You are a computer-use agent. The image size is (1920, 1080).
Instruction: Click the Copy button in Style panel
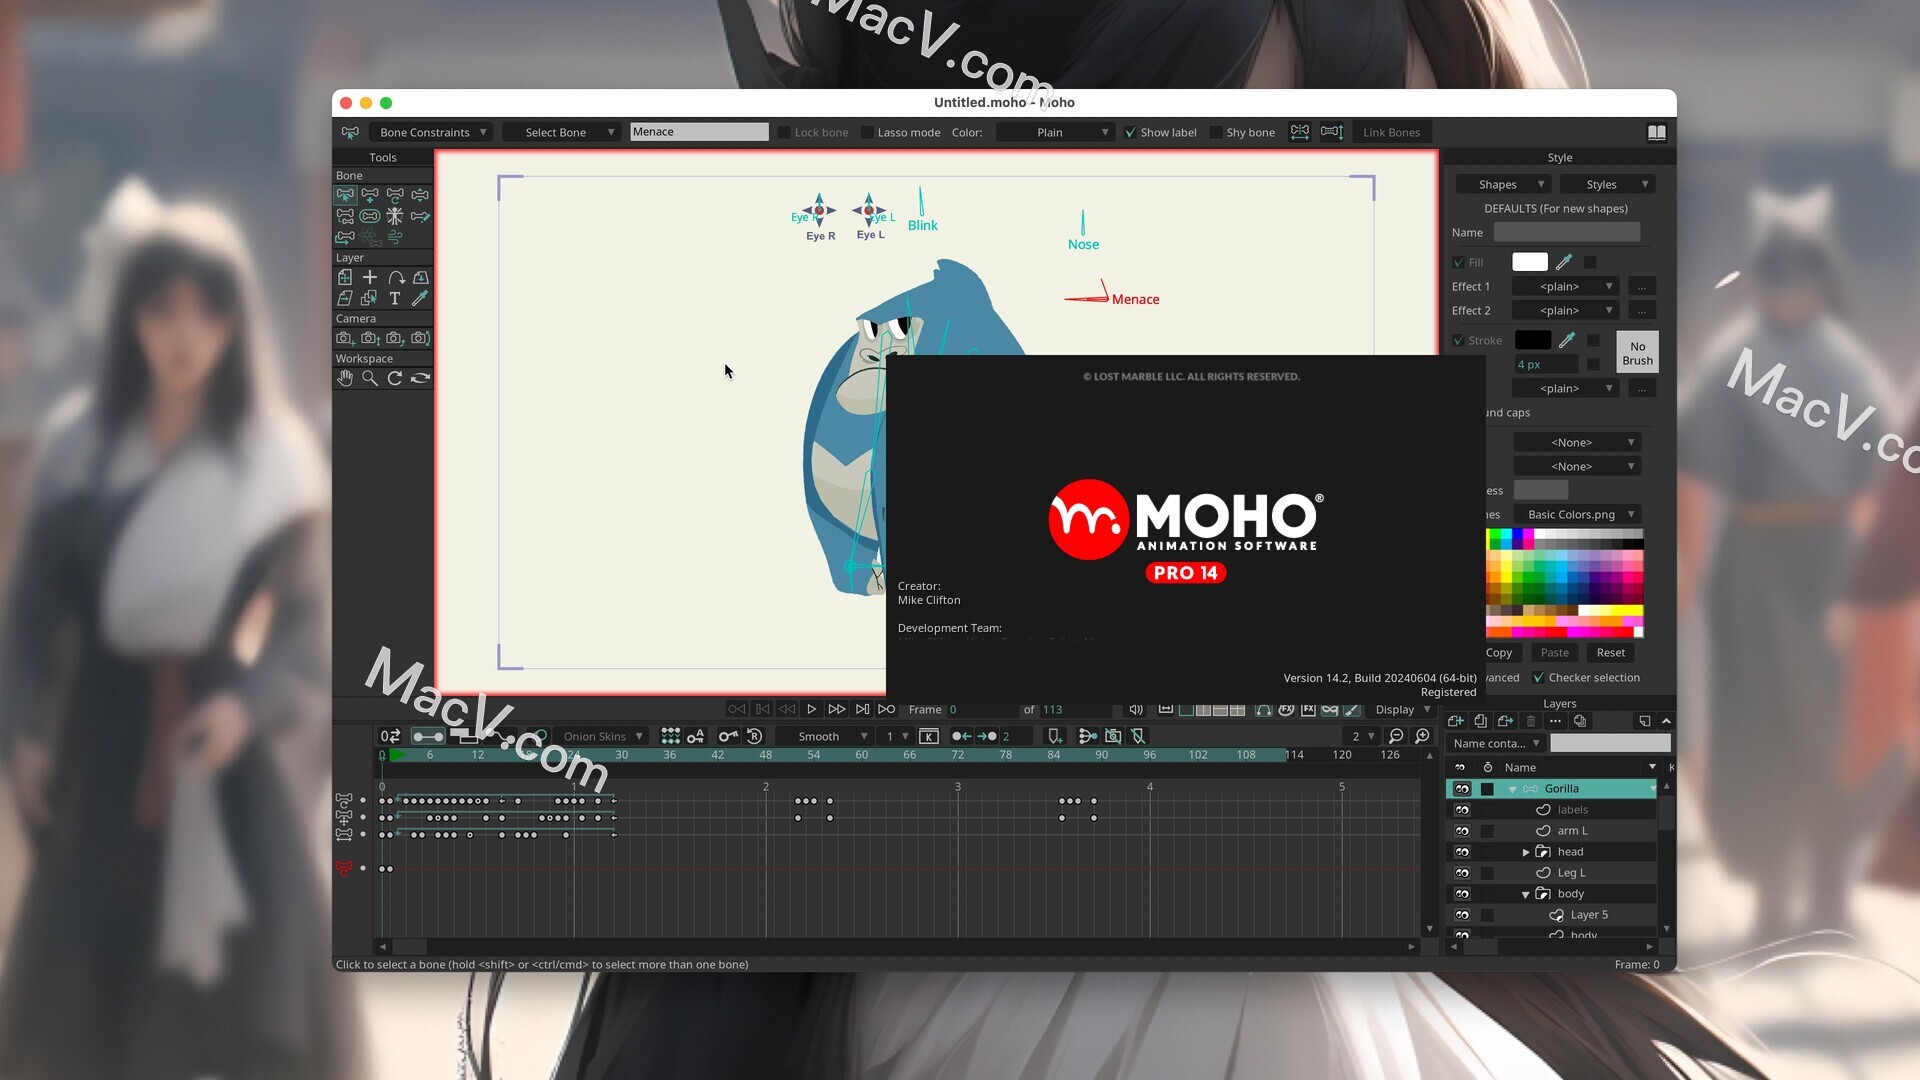1498,652
